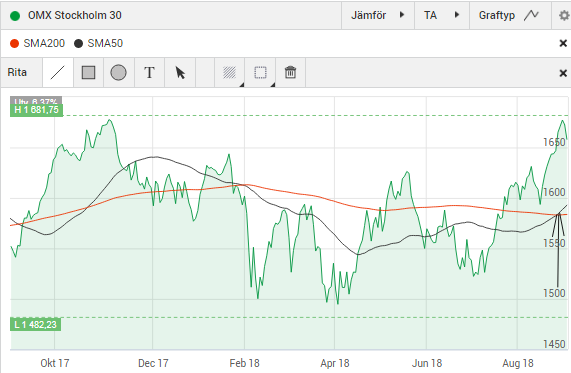The image size is (571, 373).
Task: Click the SMA200 indicator label
Action: click(44, 43)
